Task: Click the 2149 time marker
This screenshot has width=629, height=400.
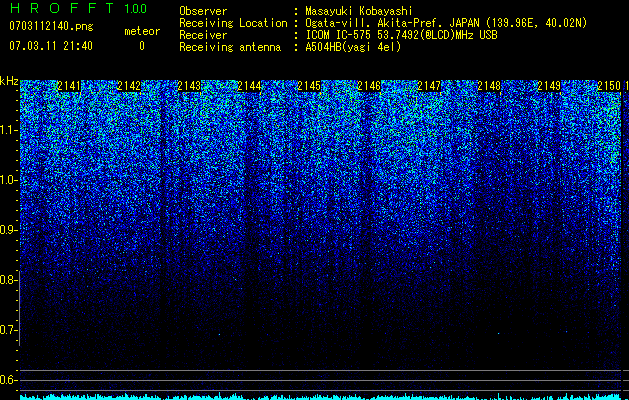Action: pyautogui.click(x=549, y=86)
